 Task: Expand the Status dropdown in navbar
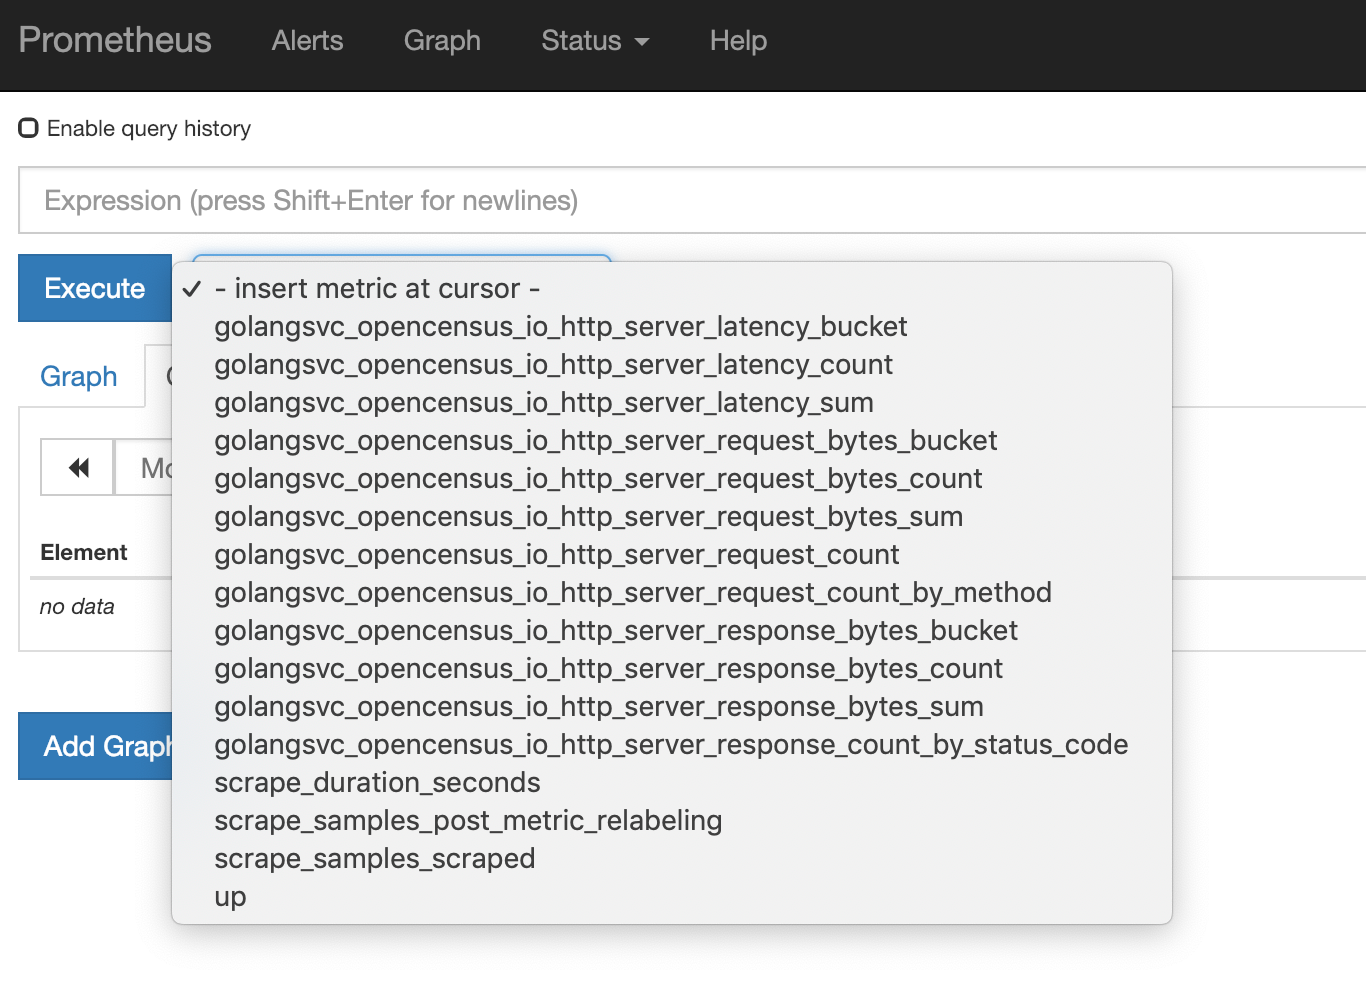pyautogui.click(x=595, y=41)
